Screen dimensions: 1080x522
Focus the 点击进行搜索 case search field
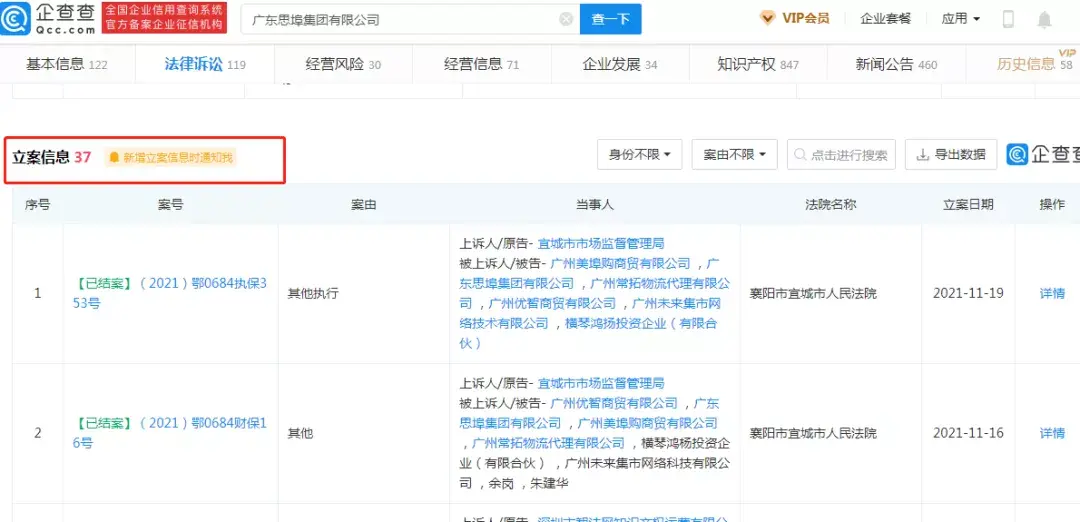pyautogui.click(x=841, y=155)
